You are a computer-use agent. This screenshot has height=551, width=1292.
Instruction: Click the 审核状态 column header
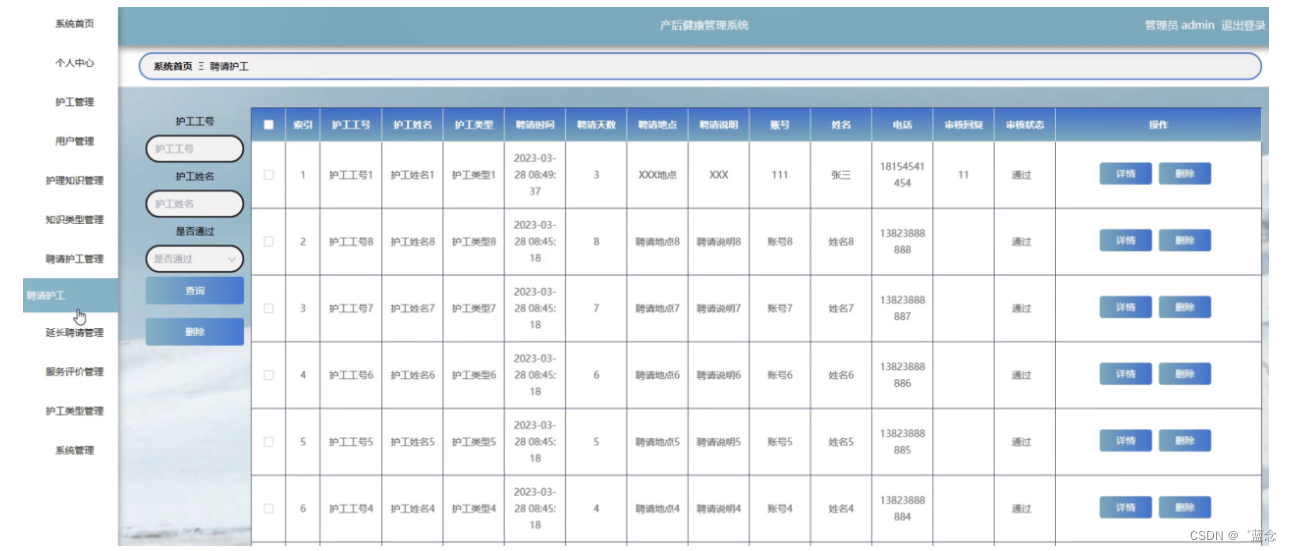tap(1025, 125)
